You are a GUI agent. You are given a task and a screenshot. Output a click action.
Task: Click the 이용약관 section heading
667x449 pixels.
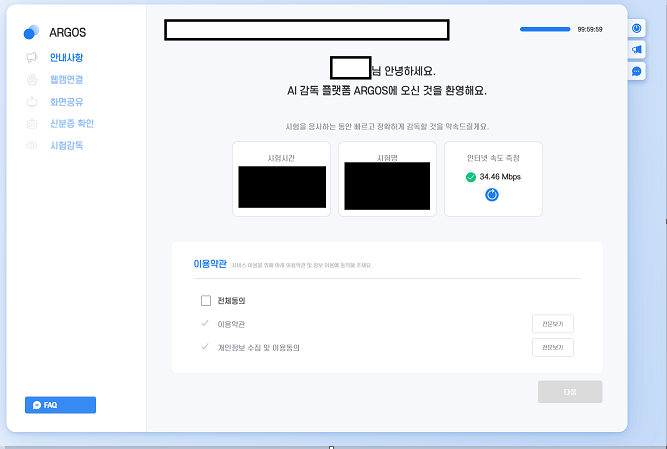(x=210, y=264)
